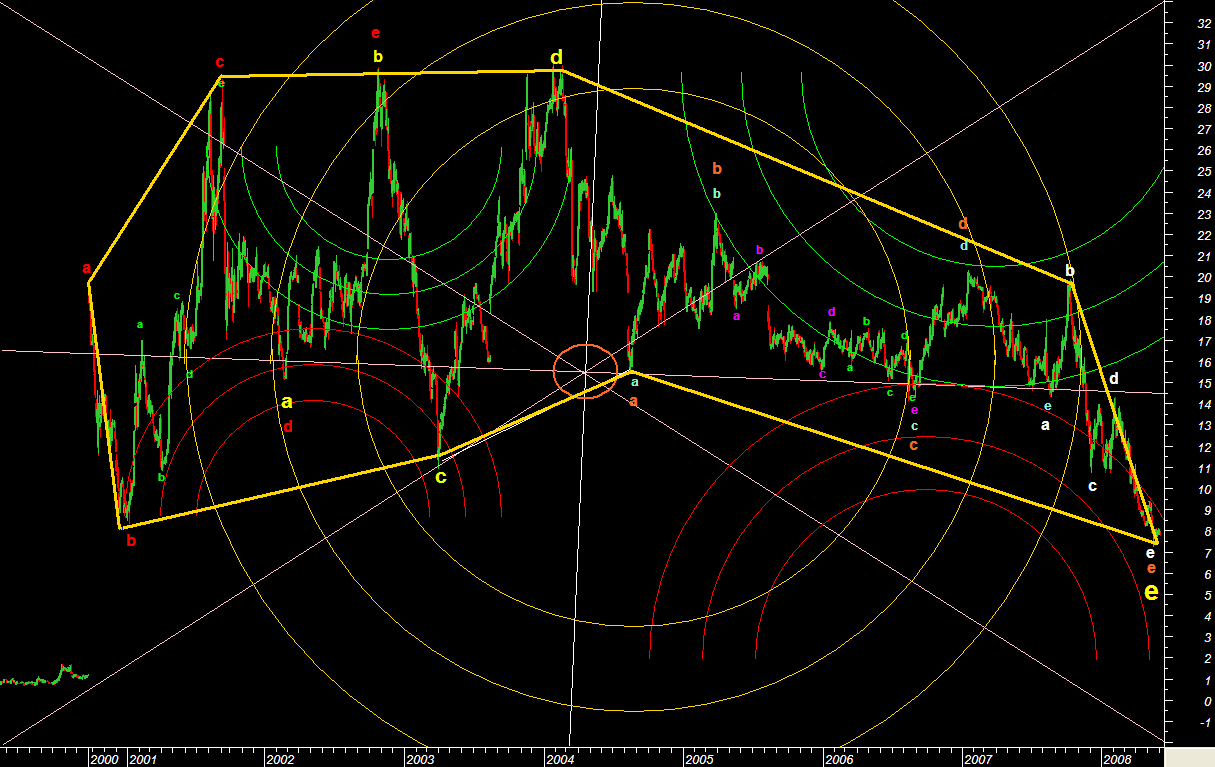Viewport: 1215px width, 767px height.
Task: Click the 2001 year label on time axis
Action: (x=142, y=760)
